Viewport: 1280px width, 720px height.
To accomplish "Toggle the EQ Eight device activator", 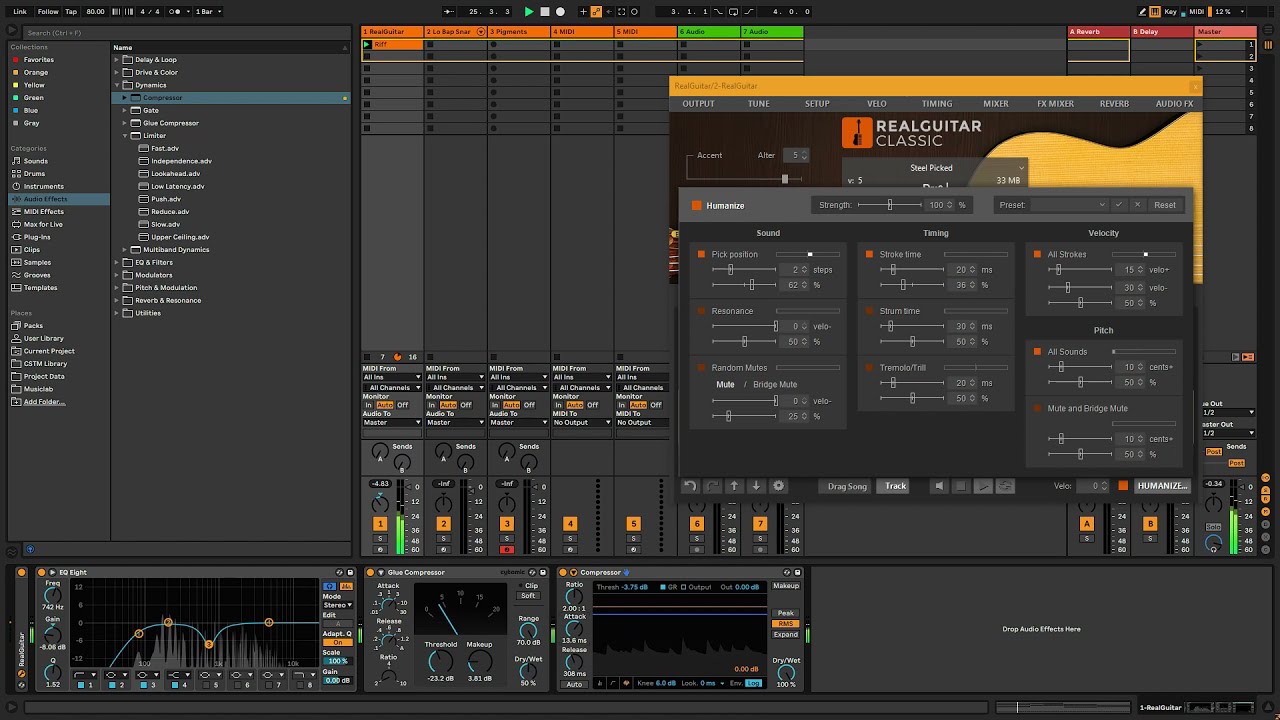I will coord(41,572).
